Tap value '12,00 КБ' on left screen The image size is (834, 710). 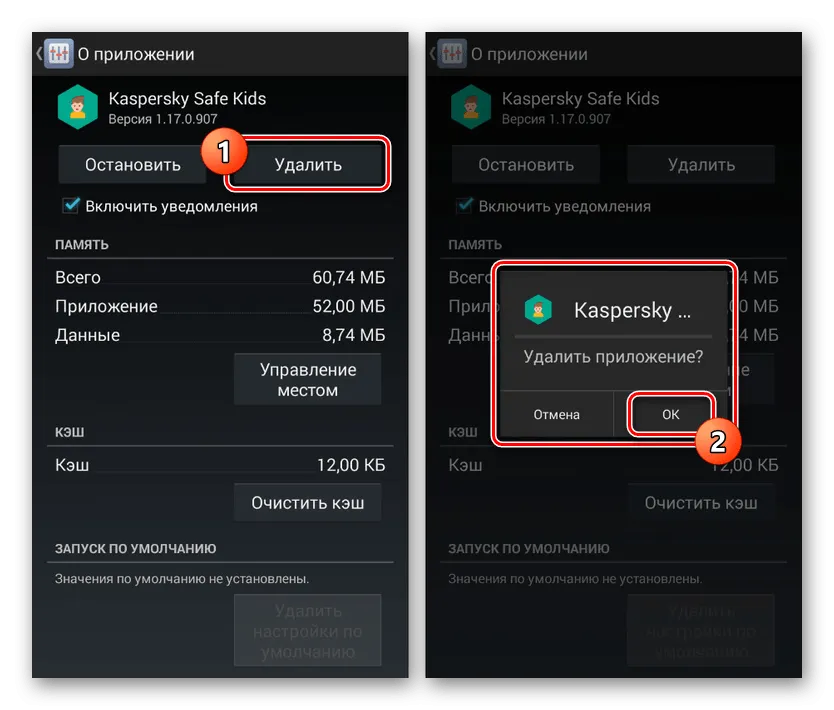coord(351,465)
